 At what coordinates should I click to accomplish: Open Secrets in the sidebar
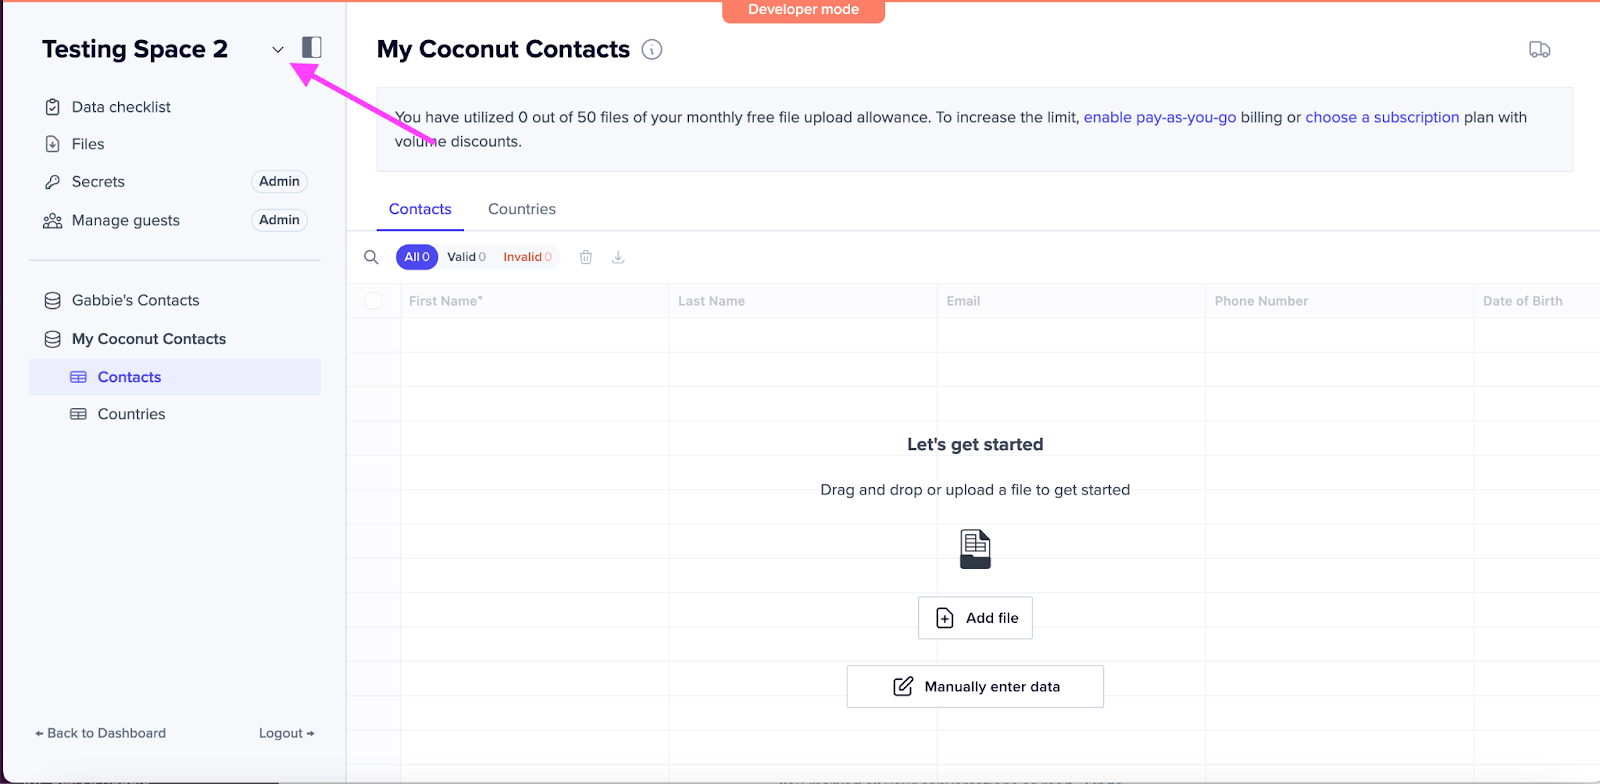pos(98,182)
